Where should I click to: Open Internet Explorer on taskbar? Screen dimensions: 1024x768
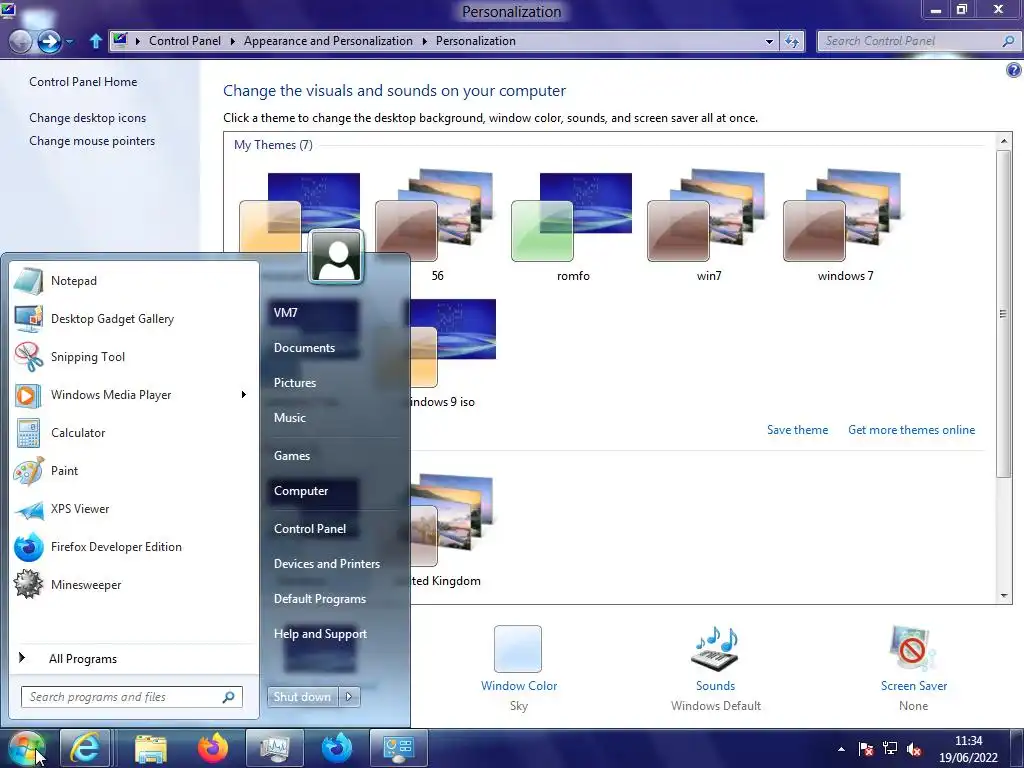pyautogui.click(x=85, y=748)
